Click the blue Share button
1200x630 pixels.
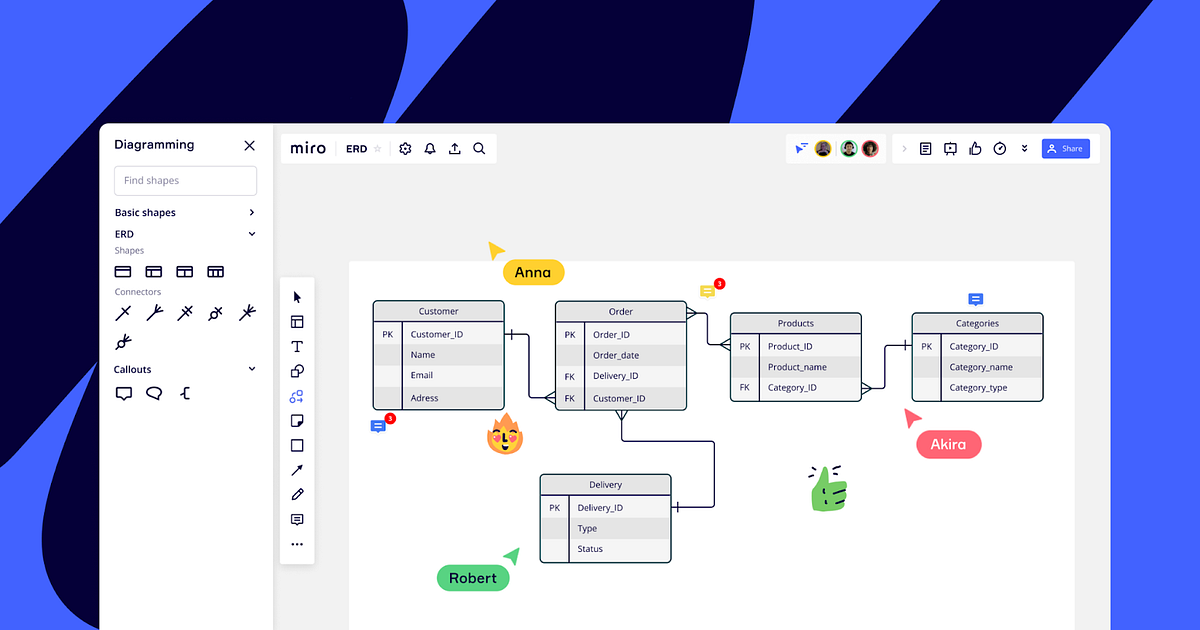1065,148
